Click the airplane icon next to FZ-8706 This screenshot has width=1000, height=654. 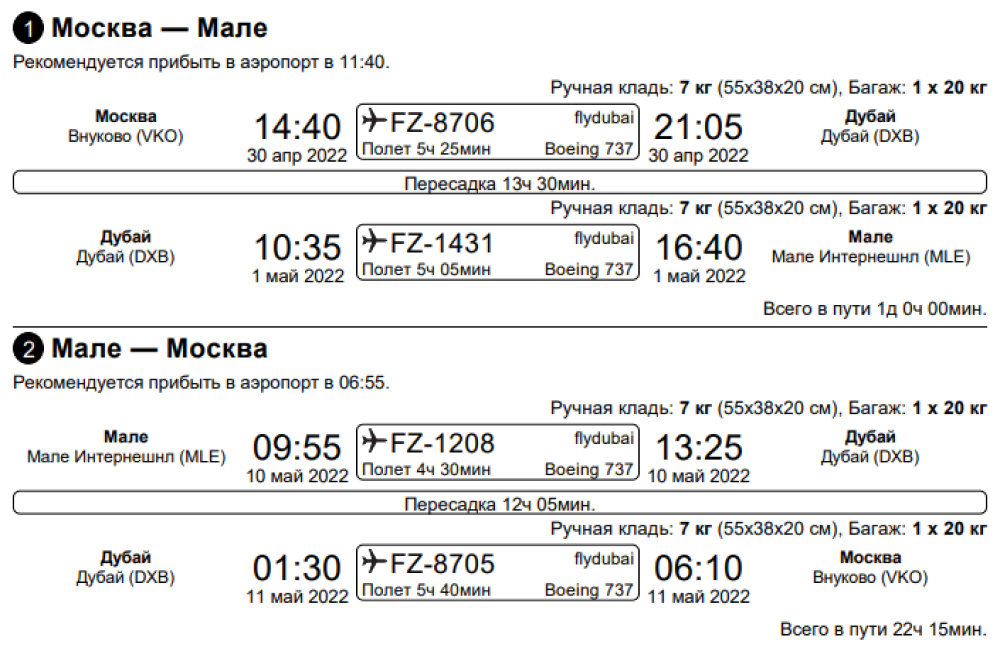point(374,120)
